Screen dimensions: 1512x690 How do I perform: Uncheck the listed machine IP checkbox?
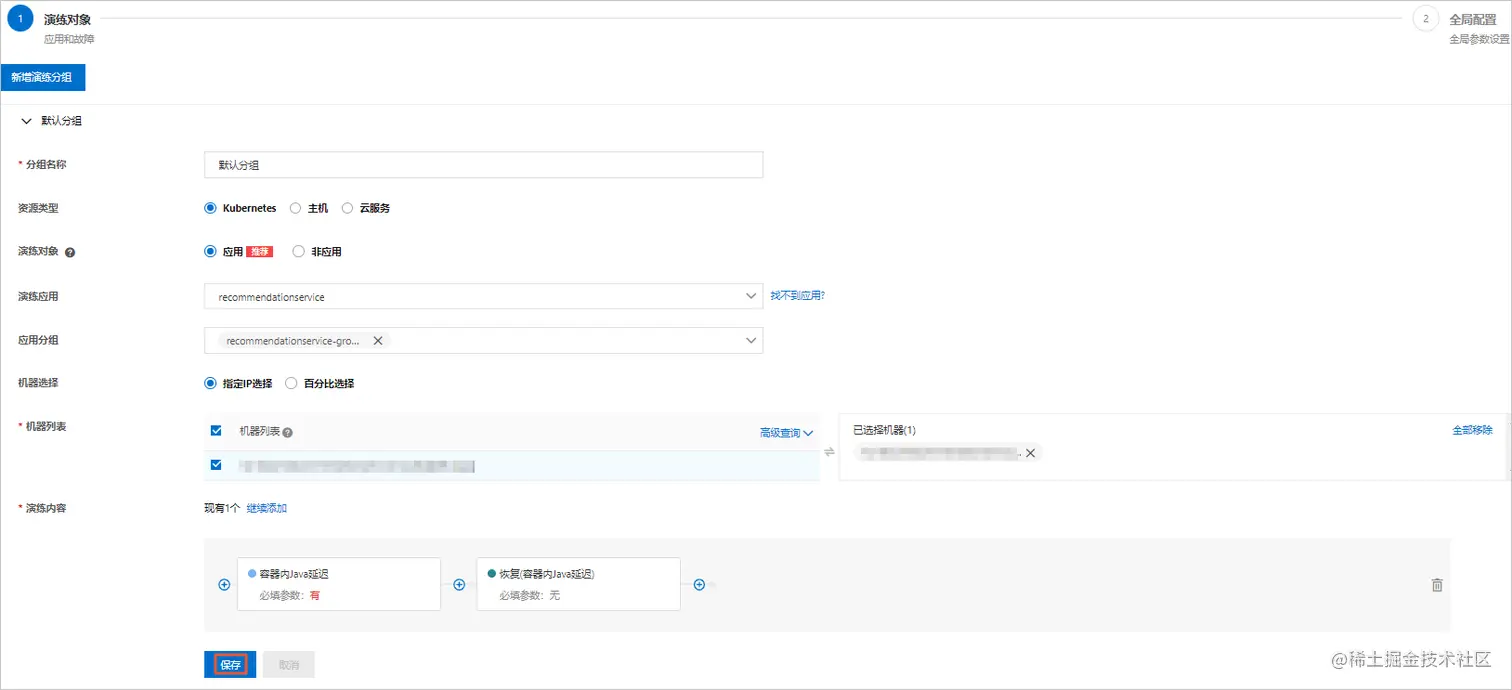(x=215, y=464)
